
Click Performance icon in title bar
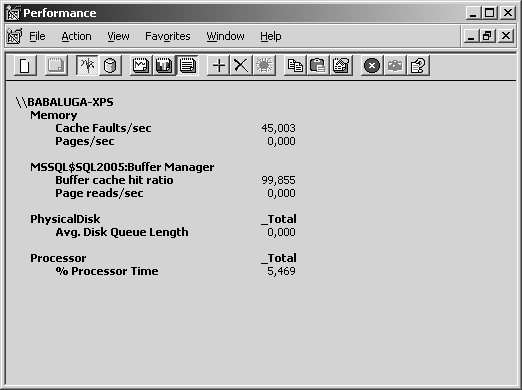pos(13,13)
